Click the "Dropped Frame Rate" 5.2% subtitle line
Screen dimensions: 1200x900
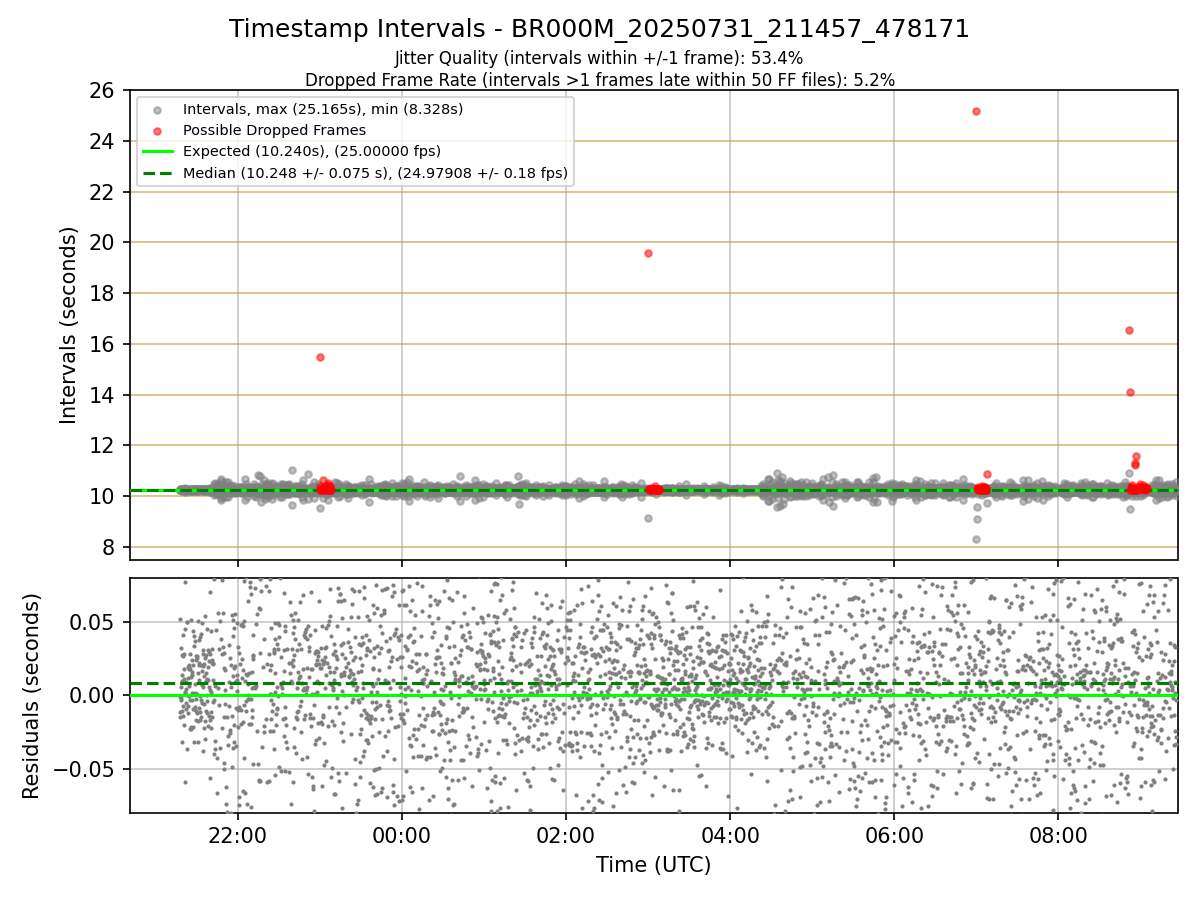(x=599, y=79)
